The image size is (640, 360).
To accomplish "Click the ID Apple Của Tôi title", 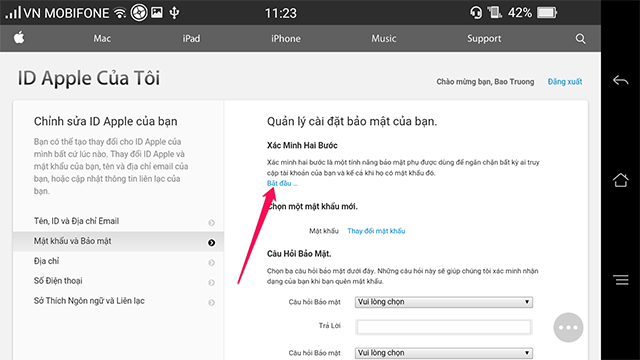I will pyautogui.click(x=89, y=78).
